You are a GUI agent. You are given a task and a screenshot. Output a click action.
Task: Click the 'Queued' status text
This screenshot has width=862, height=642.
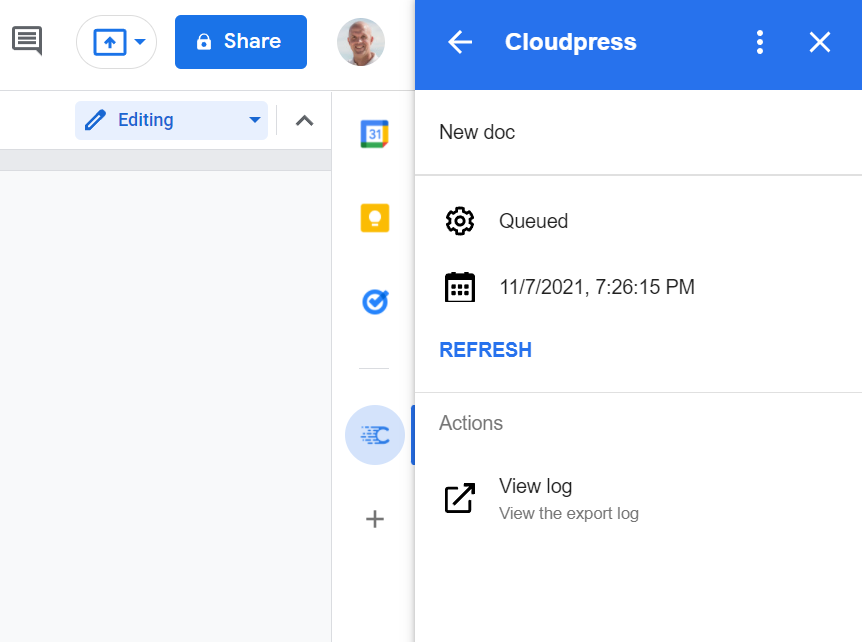coord(533,221)
